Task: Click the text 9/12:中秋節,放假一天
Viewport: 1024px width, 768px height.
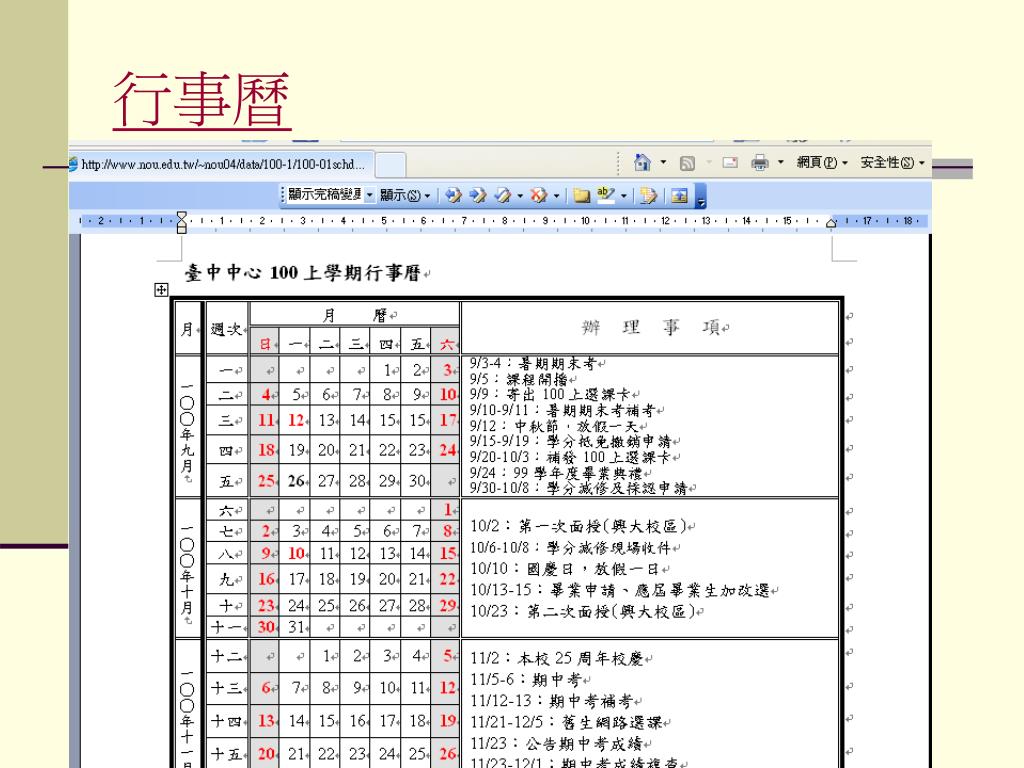Action: (554, 426)
